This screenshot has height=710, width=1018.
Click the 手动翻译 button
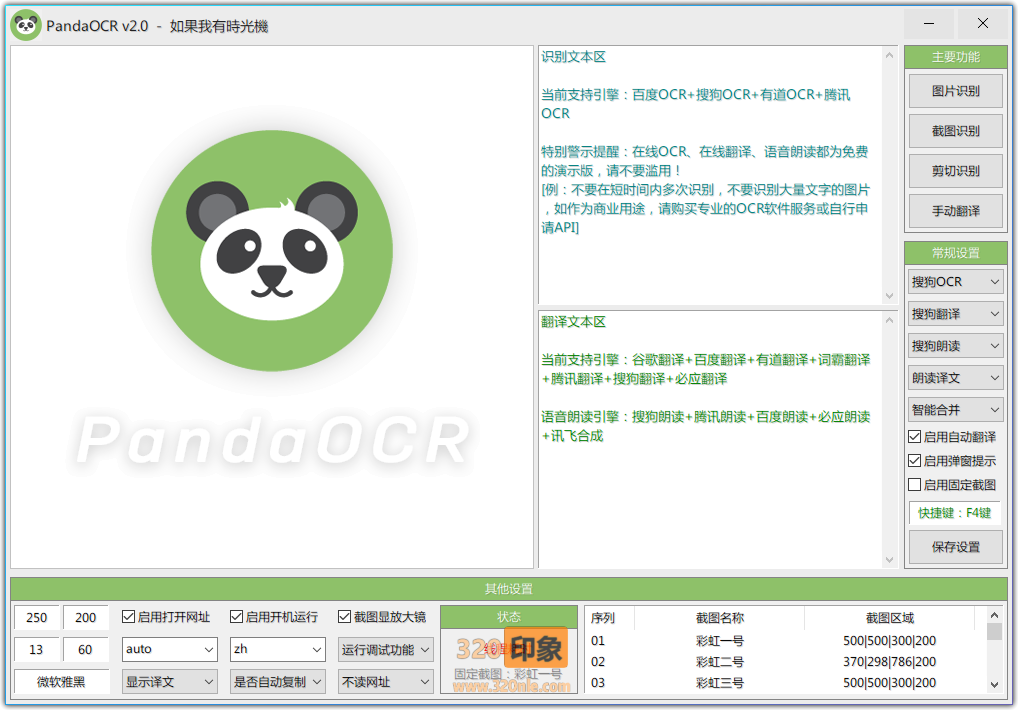tap(955, 212)
